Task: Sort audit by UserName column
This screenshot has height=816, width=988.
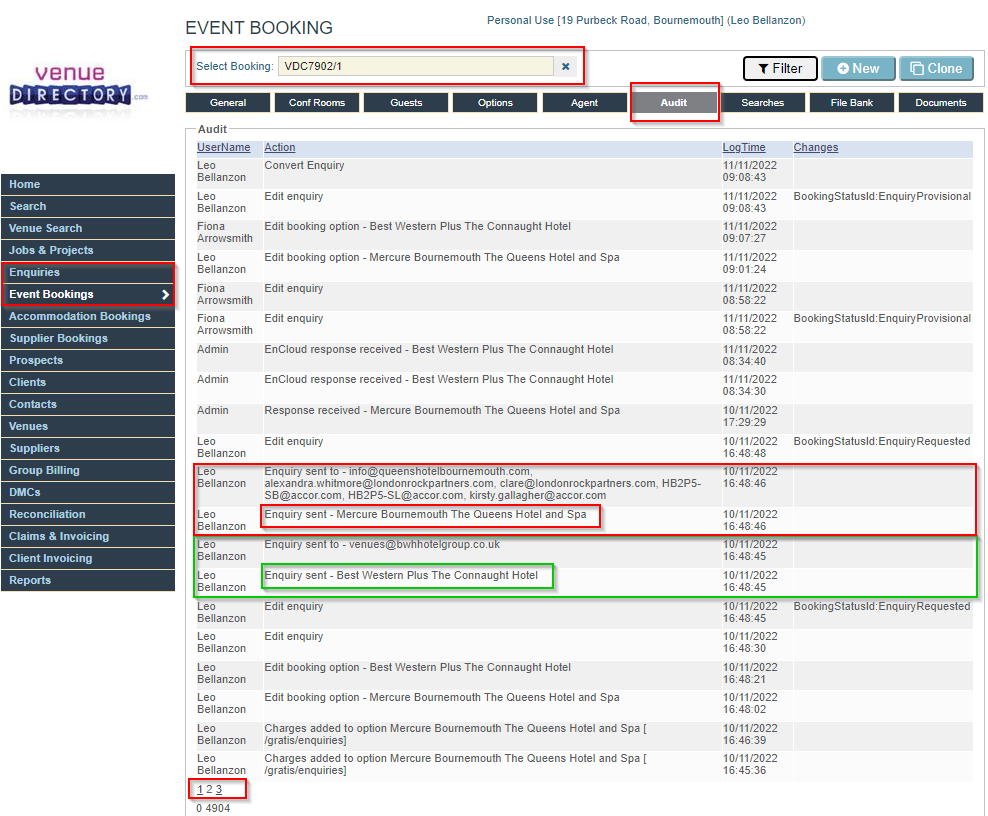Action: click(x=224, y=147)
